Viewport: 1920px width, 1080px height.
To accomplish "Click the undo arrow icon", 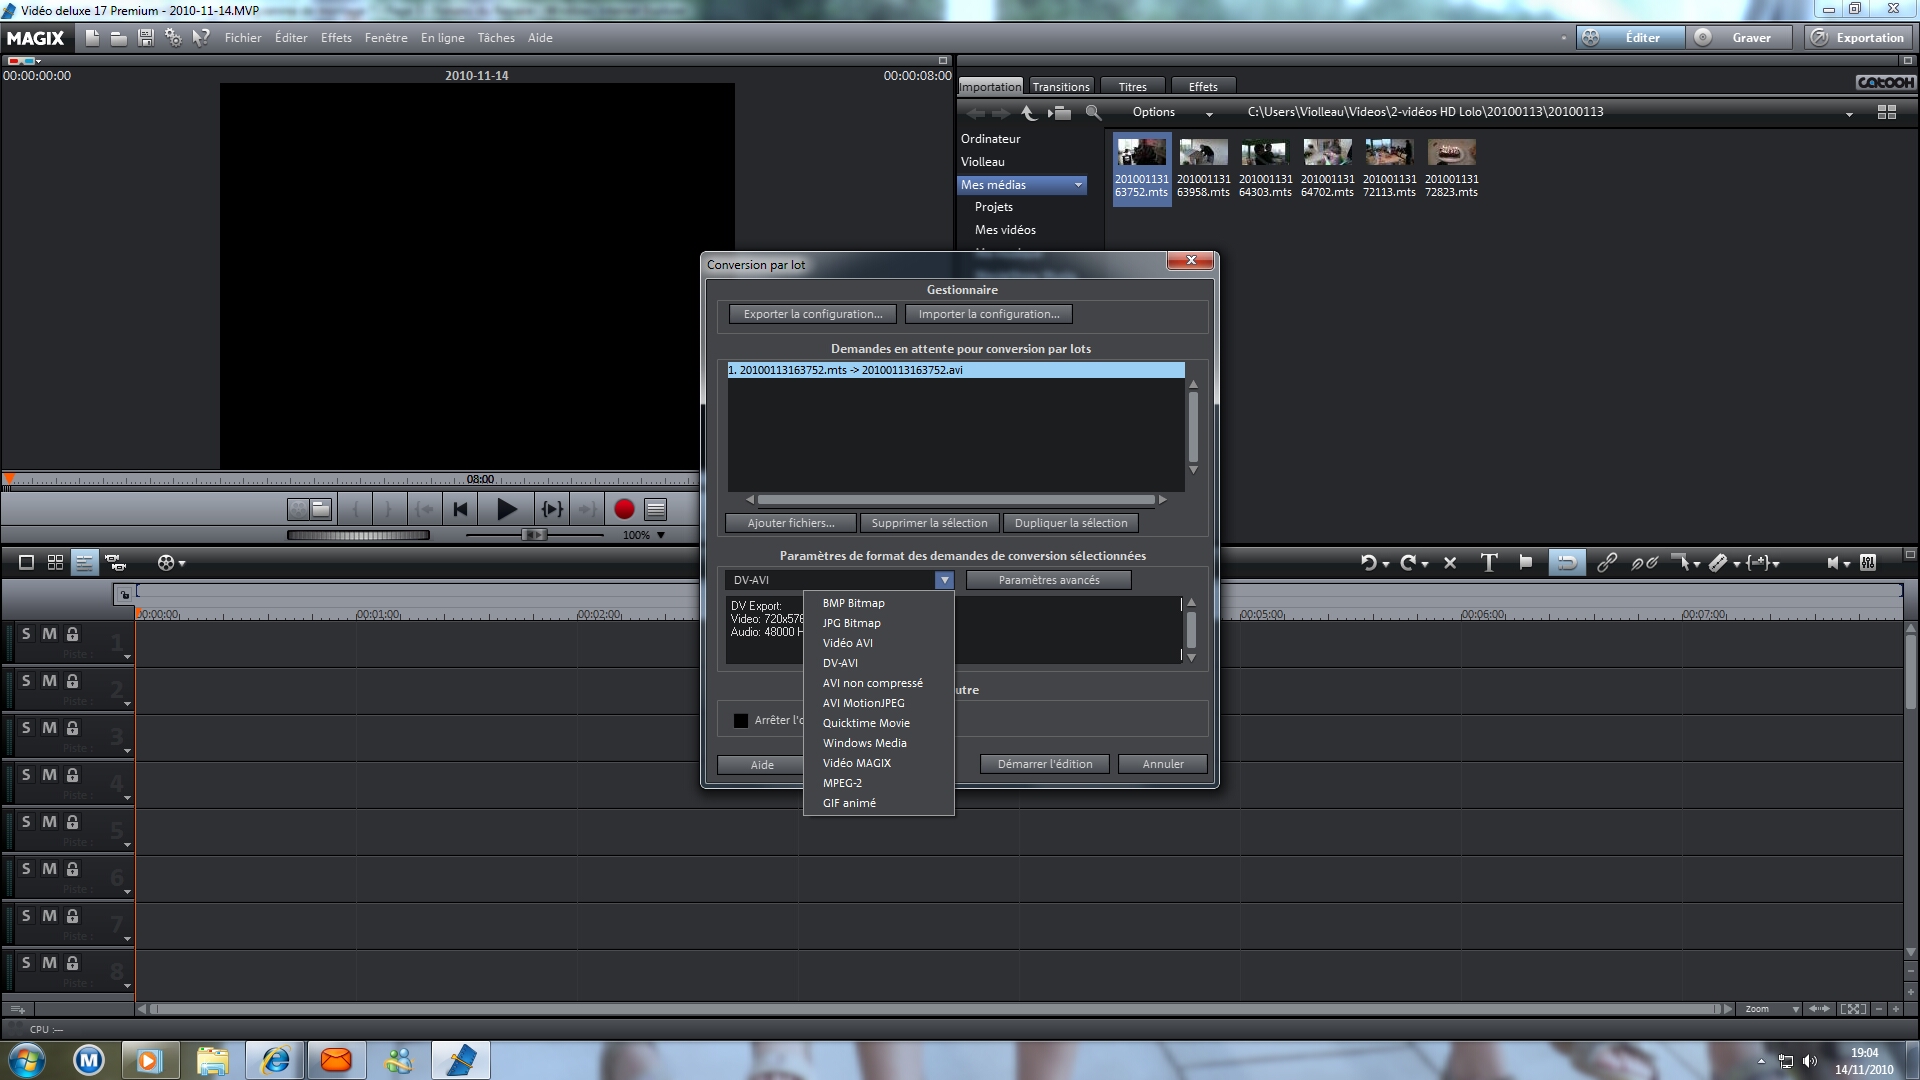I will tap(1368, 563).
